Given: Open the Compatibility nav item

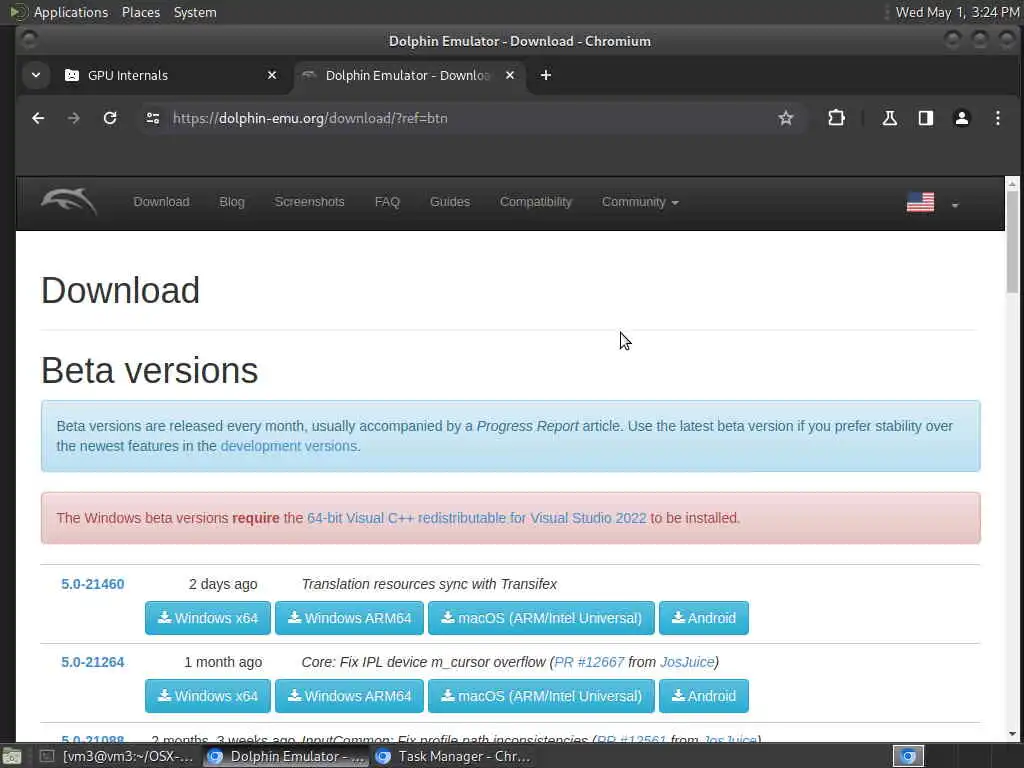Looking at the screenshot, I should point(536,202).
